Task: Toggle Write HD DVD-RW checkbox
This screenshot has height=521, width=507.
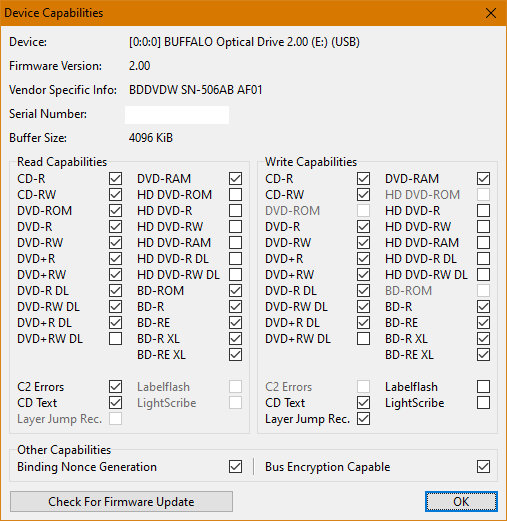Action: [x=483, y=227]
